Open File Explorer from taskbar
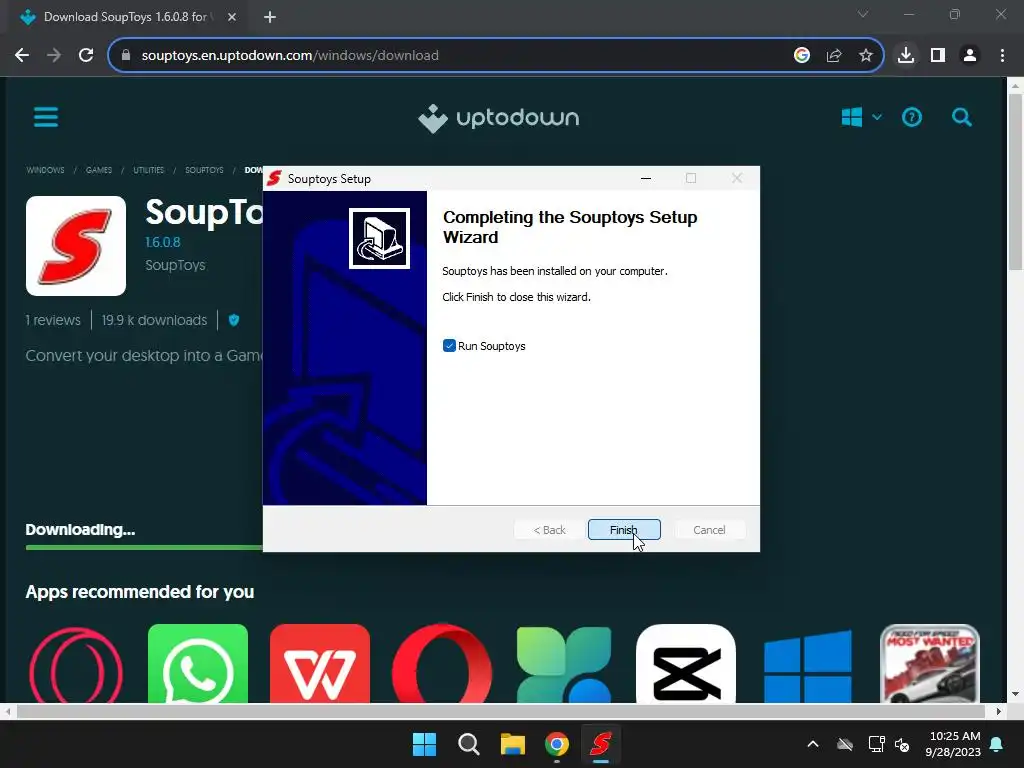The width and height of the screenshot is (1024, 768). coord(513,744)
